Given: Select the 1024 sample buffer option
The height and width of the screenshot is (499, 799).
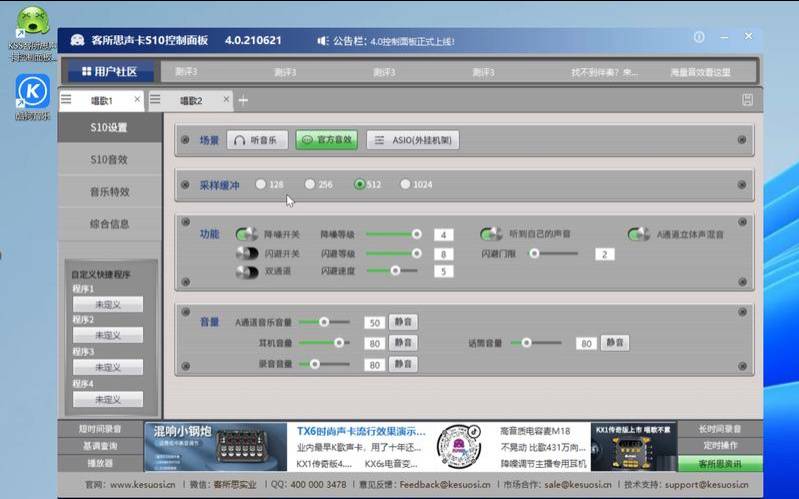Looking at the screenshot, I should pyautogui.click(x=406, y=184).
